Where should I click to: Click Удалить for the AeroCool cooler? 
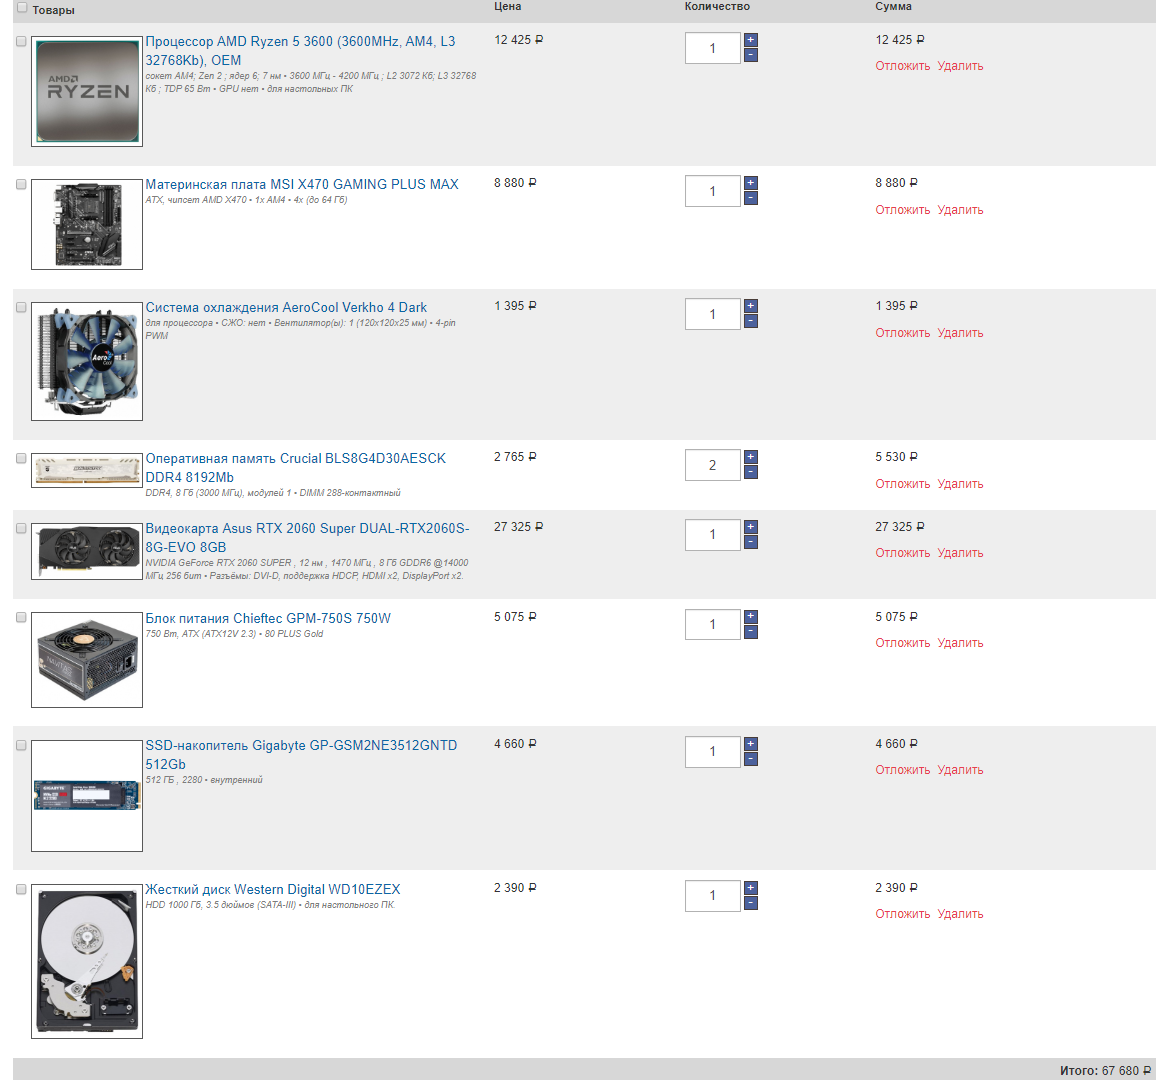point(960,333)
